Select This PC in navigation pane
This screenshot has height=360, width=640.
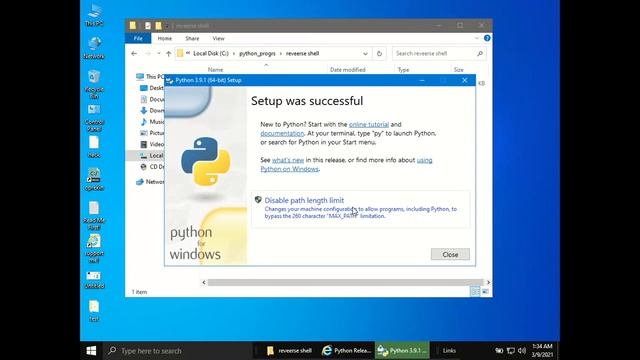pos(150,76)
